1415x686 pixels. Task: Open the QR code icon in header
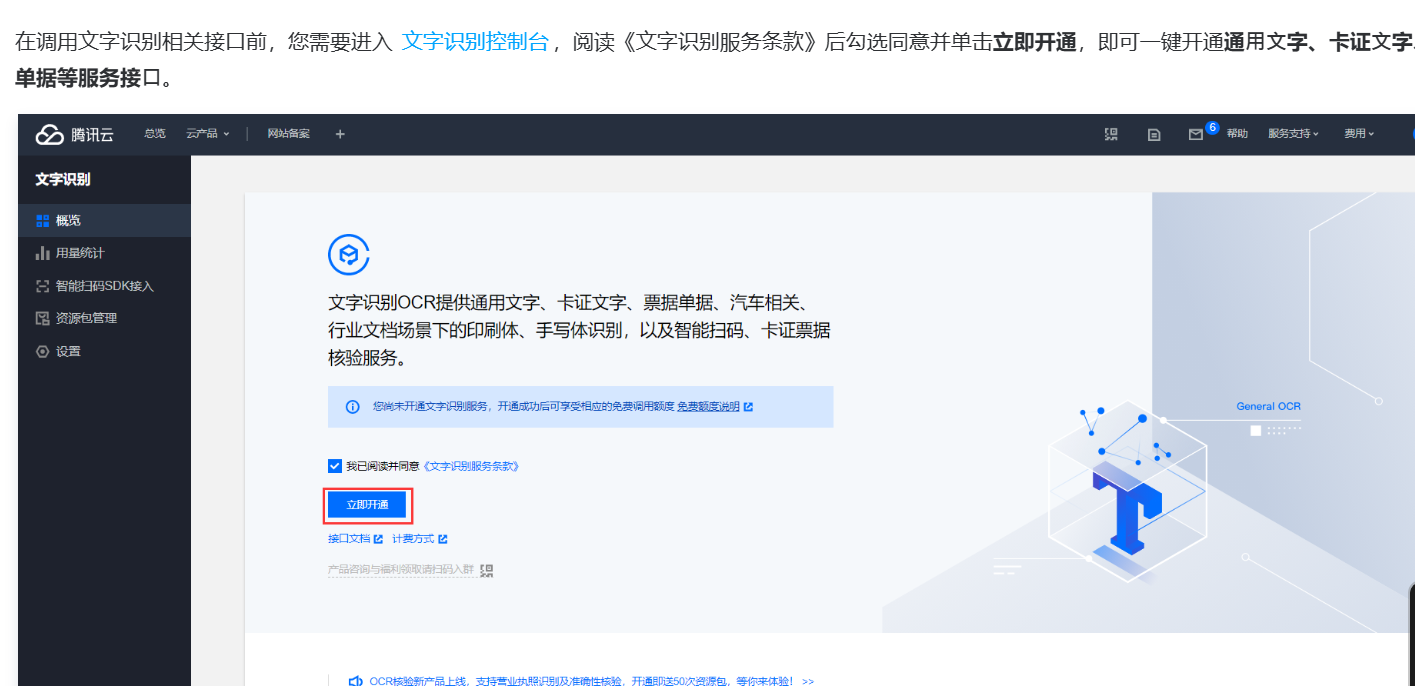1111,134
